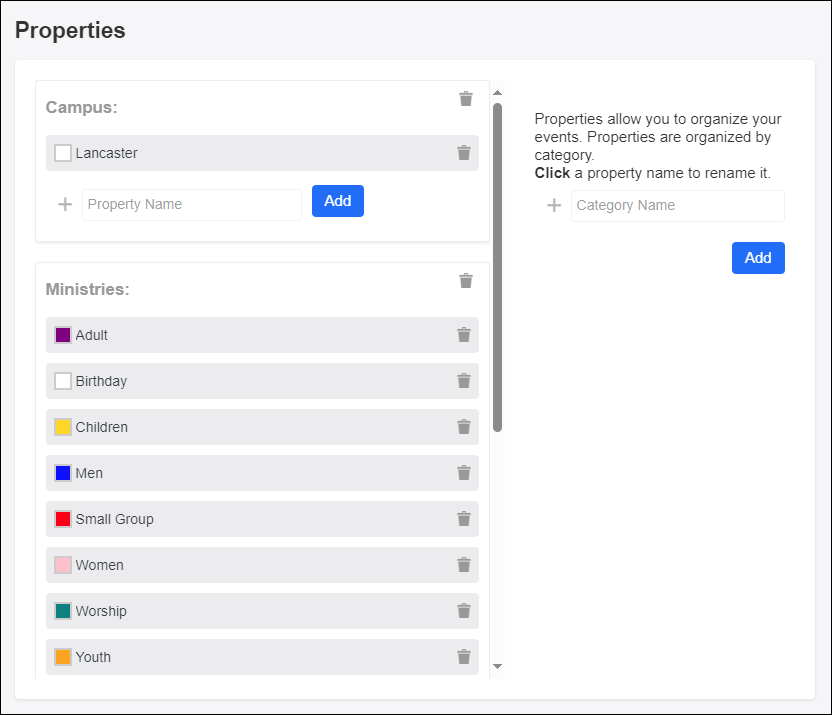
Task: Delete the Campus category using its trash icon
Action: coord(465,99)
